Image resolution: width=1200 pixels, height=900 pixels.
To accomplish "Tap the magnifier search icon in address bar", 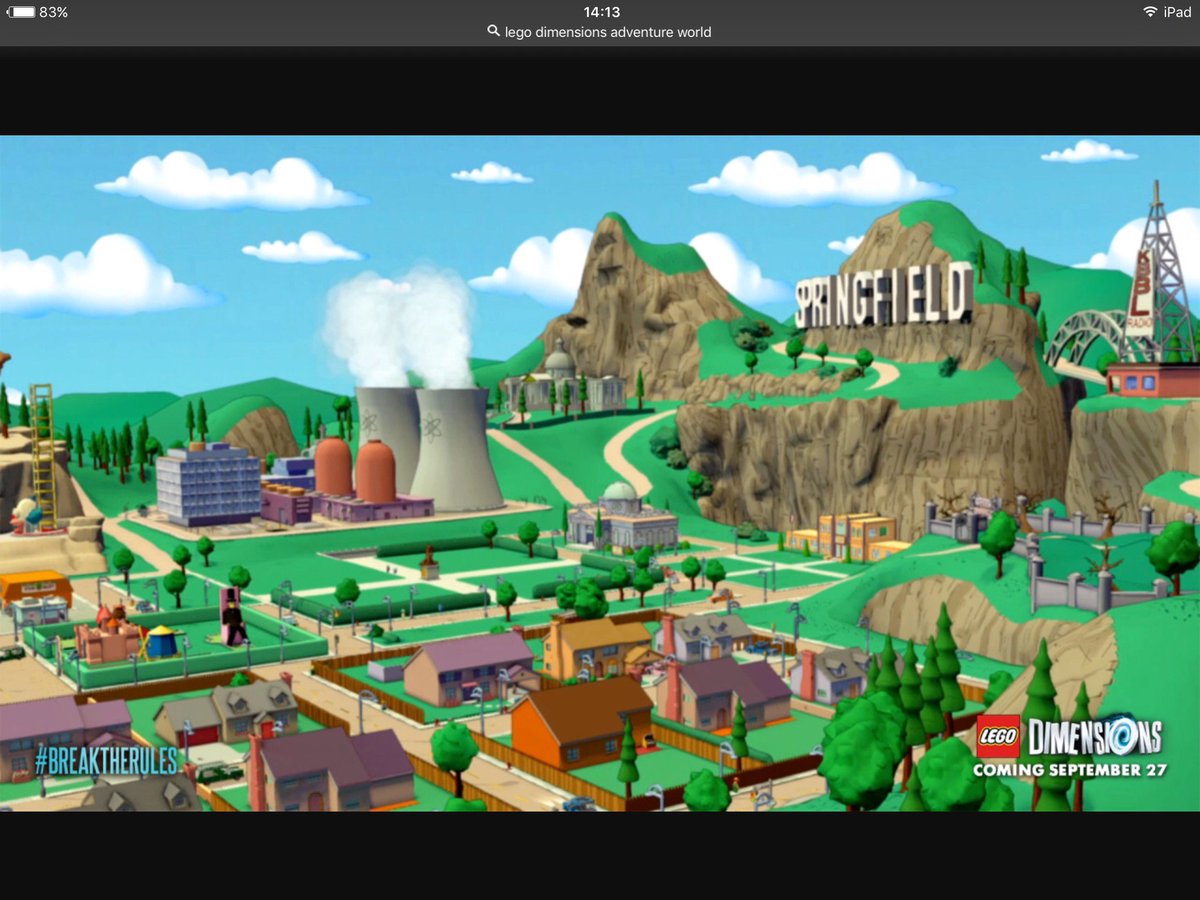I will (x=493, y=32).
